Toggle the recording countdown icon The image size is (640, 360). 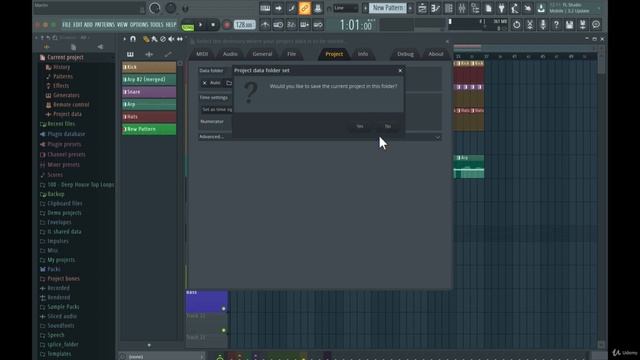pyautogui.click(x=291, y=25)
